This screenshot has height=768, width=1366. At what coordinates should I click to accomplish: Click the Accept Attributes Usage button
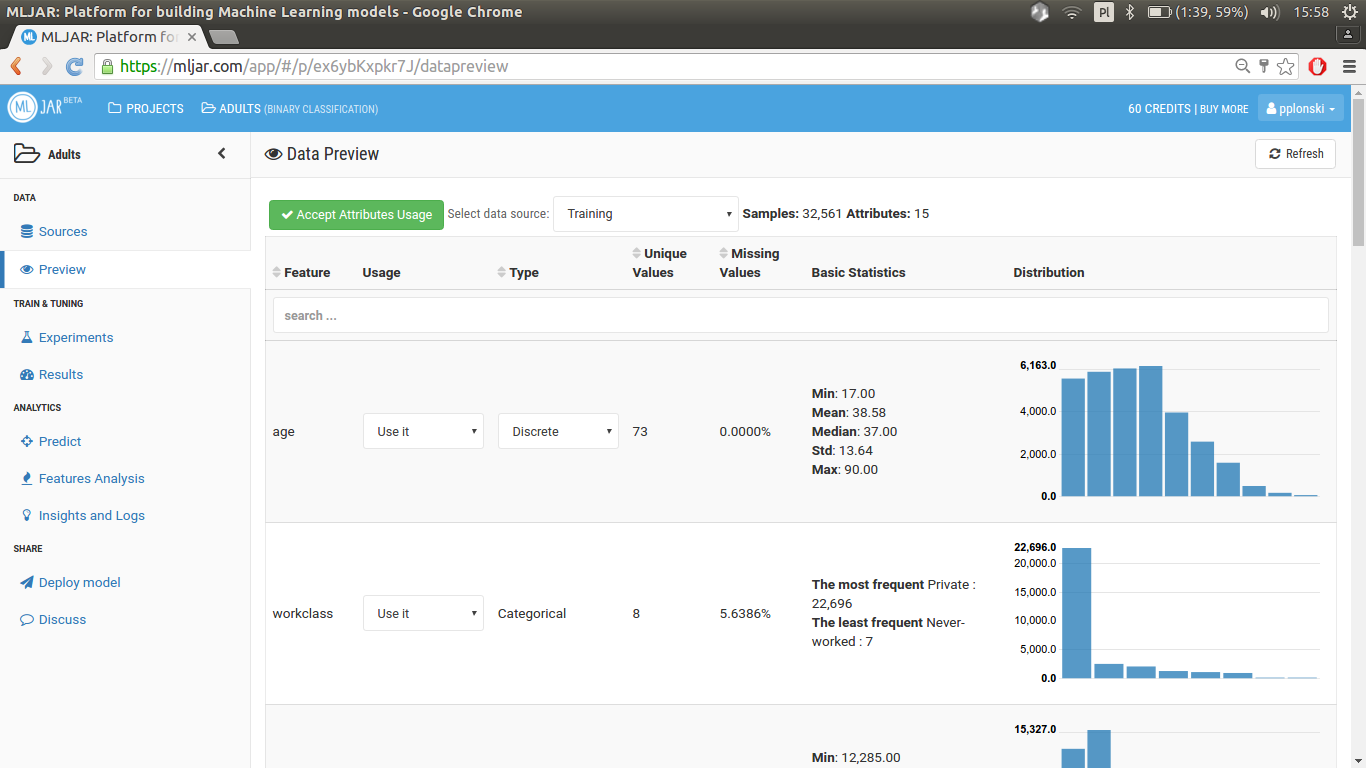point(356,214)
